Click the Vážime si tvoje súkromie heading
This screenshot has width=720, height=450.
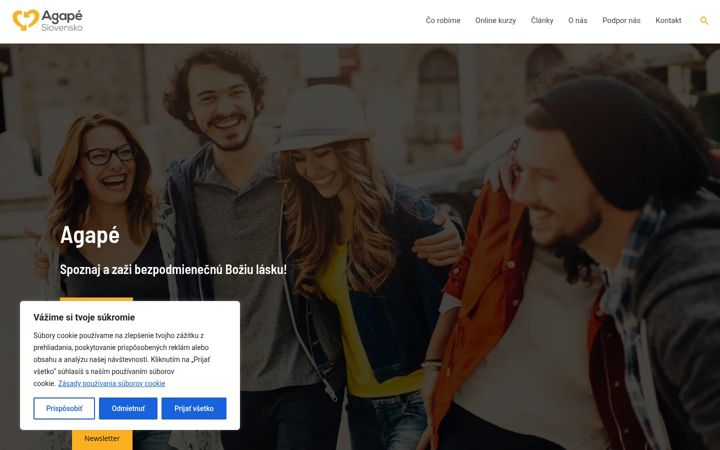point(84,317)
